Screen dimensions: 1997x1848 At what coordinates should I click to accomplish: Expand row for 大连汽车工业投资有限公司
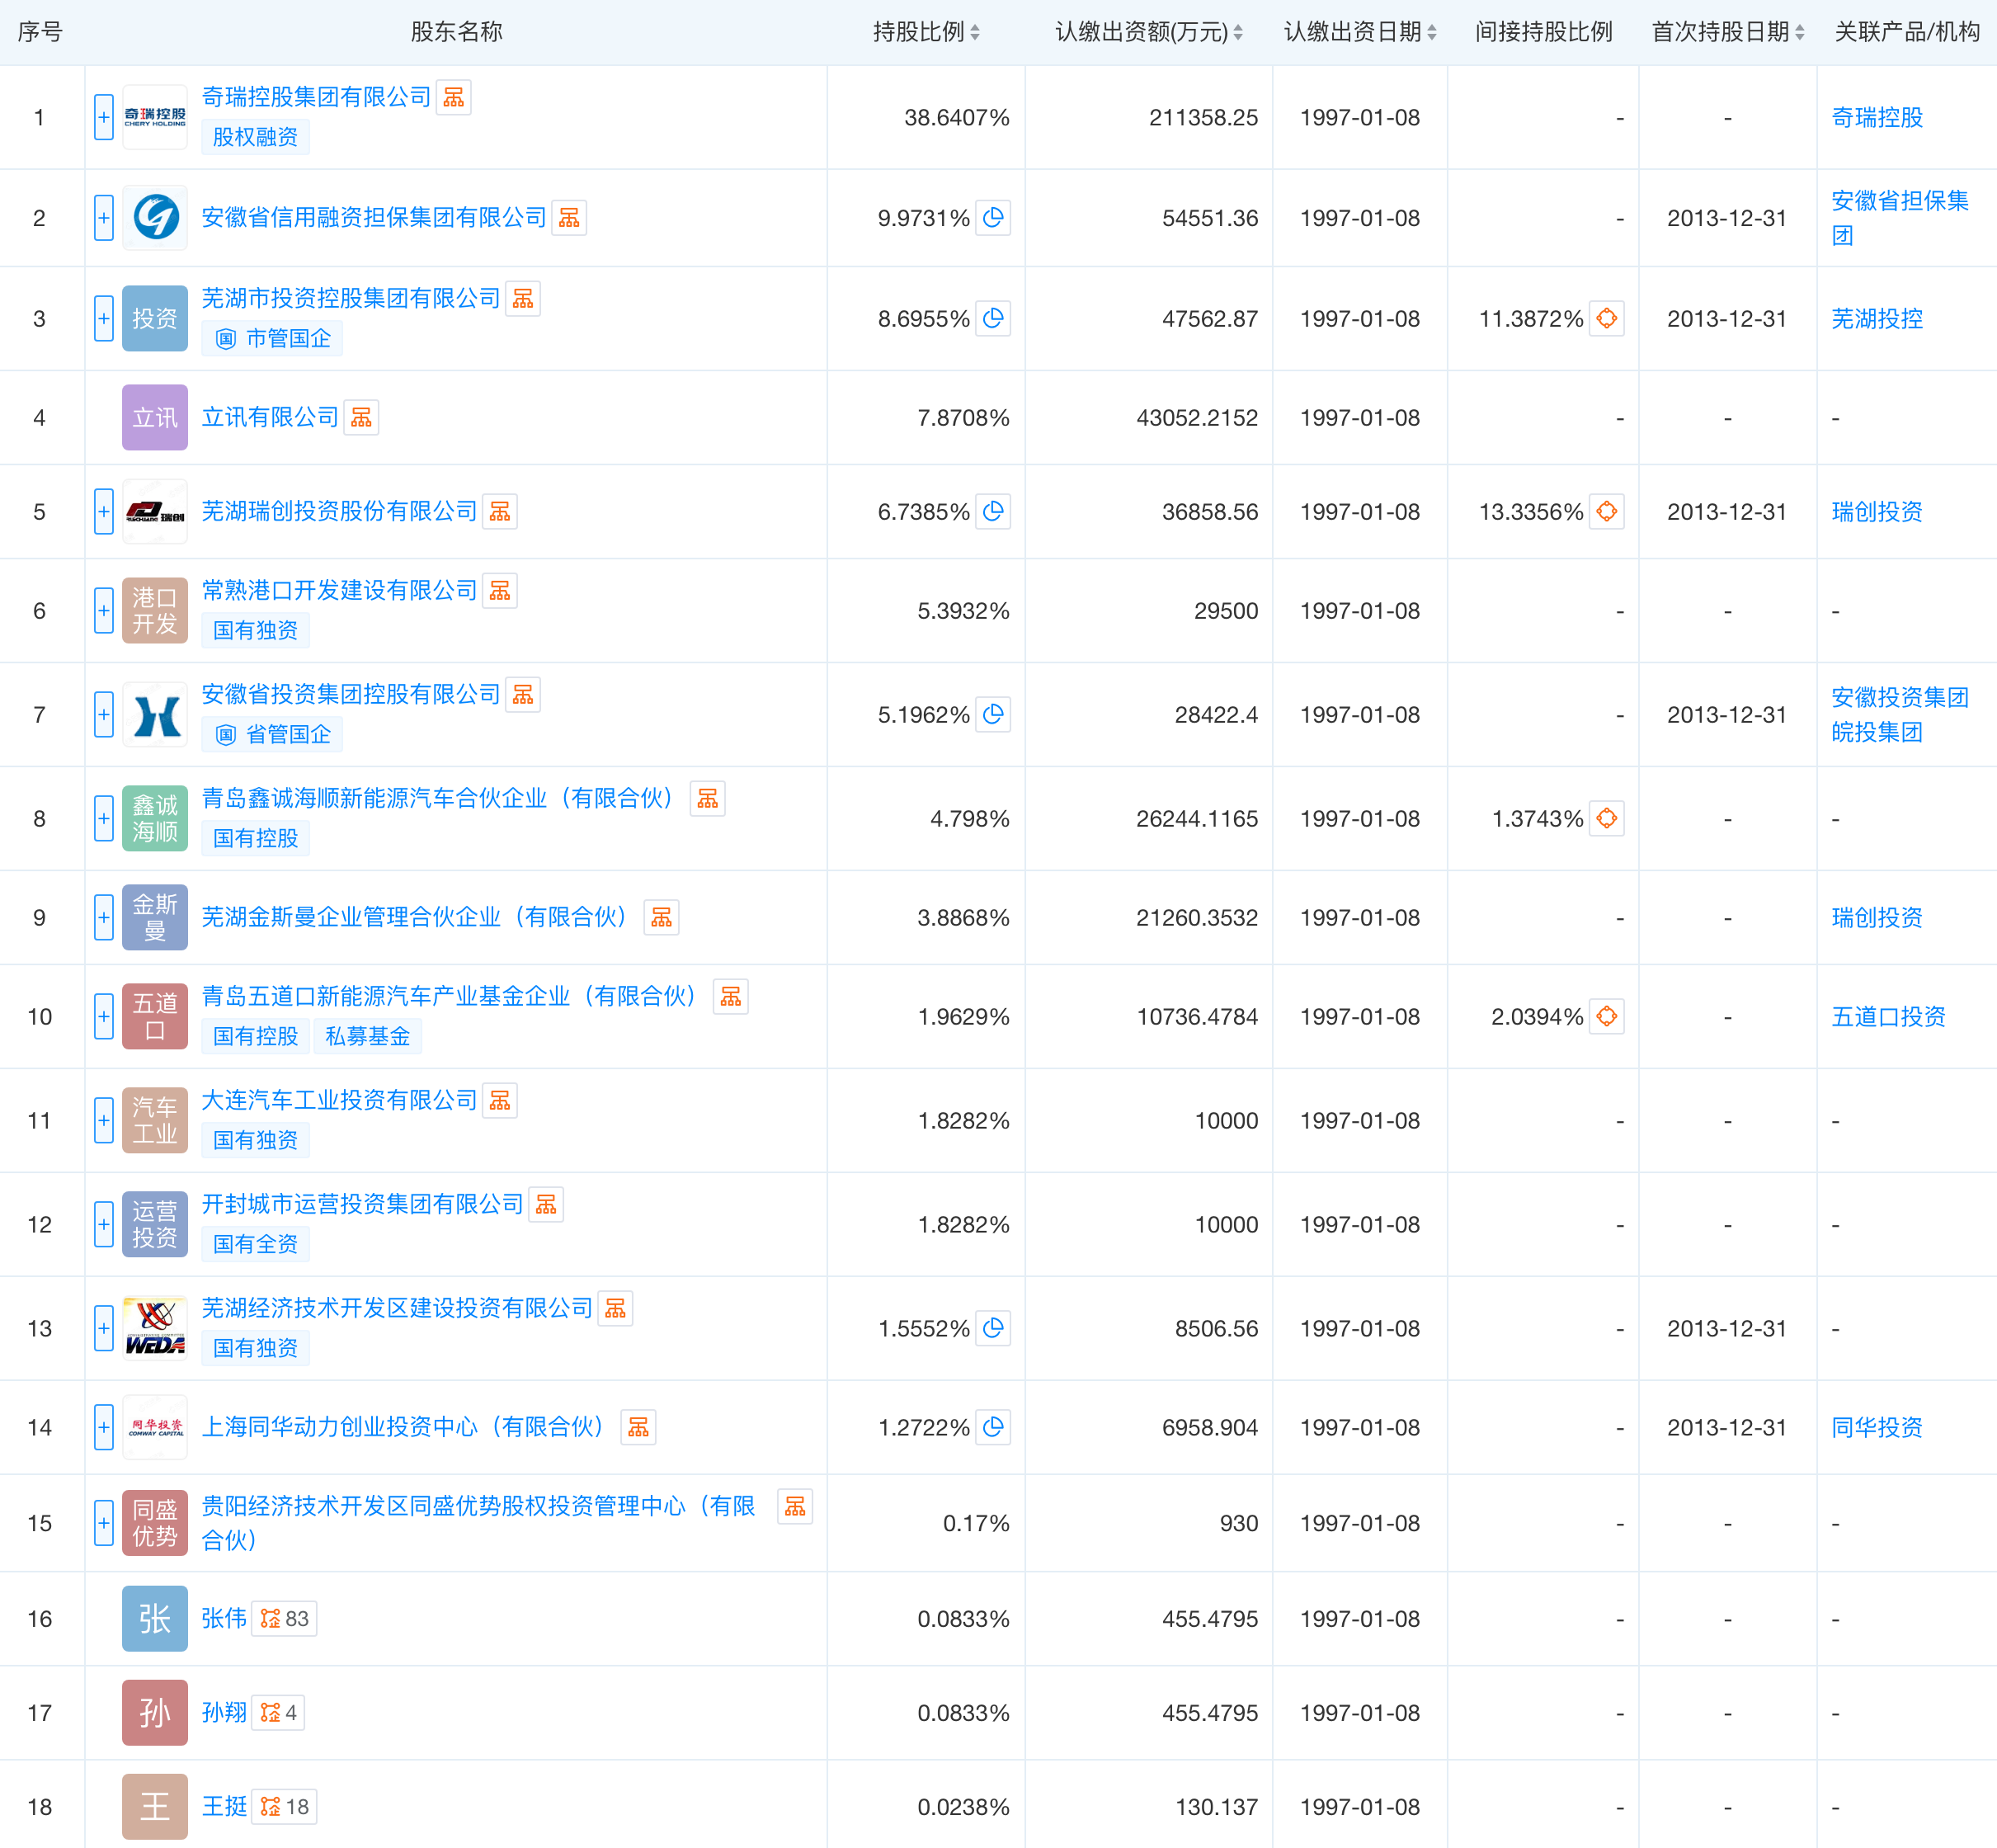[x=104, y=1120]
